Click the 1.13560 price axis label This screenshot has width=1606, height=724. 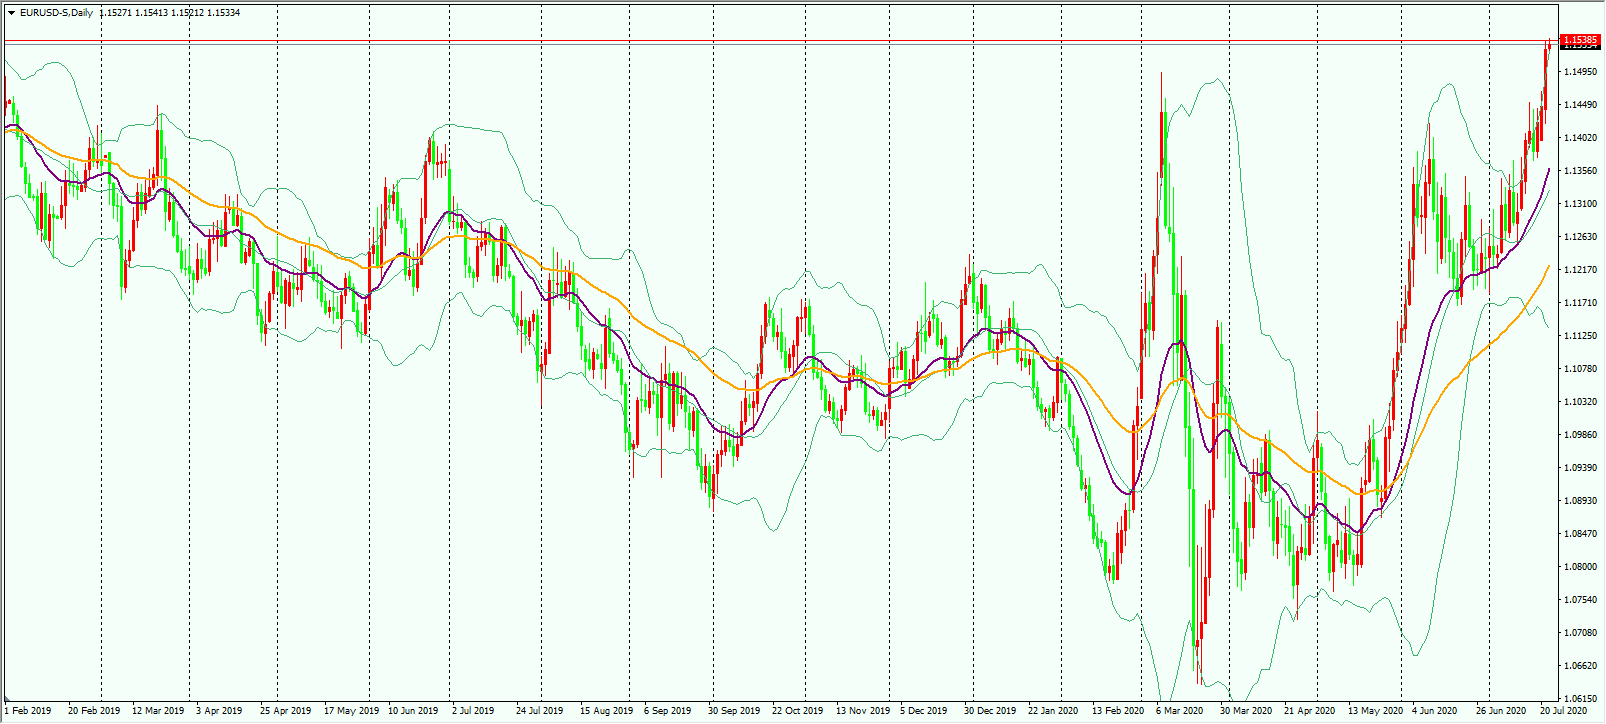1580,171
